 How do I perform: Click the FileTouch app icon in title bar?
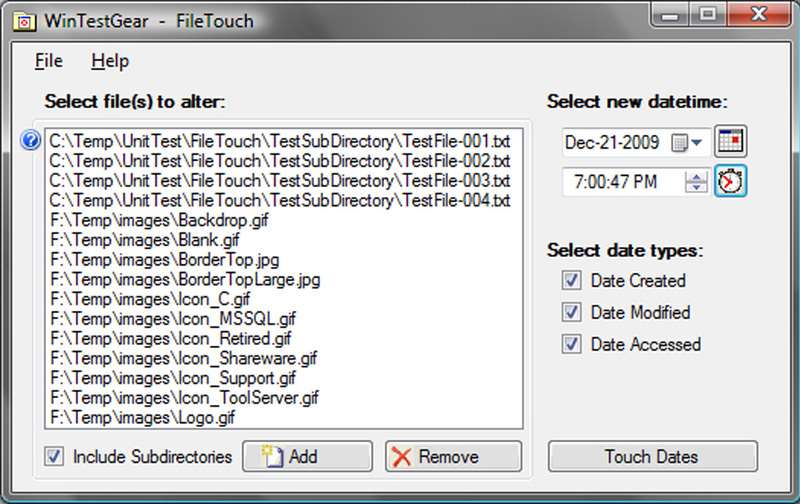(24, 22)
